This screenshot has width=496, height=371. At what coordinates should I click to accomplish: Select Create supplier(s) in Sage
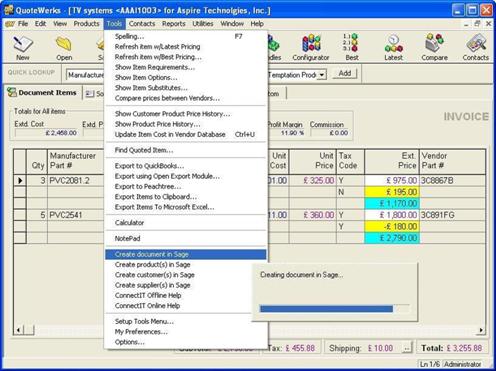pyautogui.click(x=179, y=285)
